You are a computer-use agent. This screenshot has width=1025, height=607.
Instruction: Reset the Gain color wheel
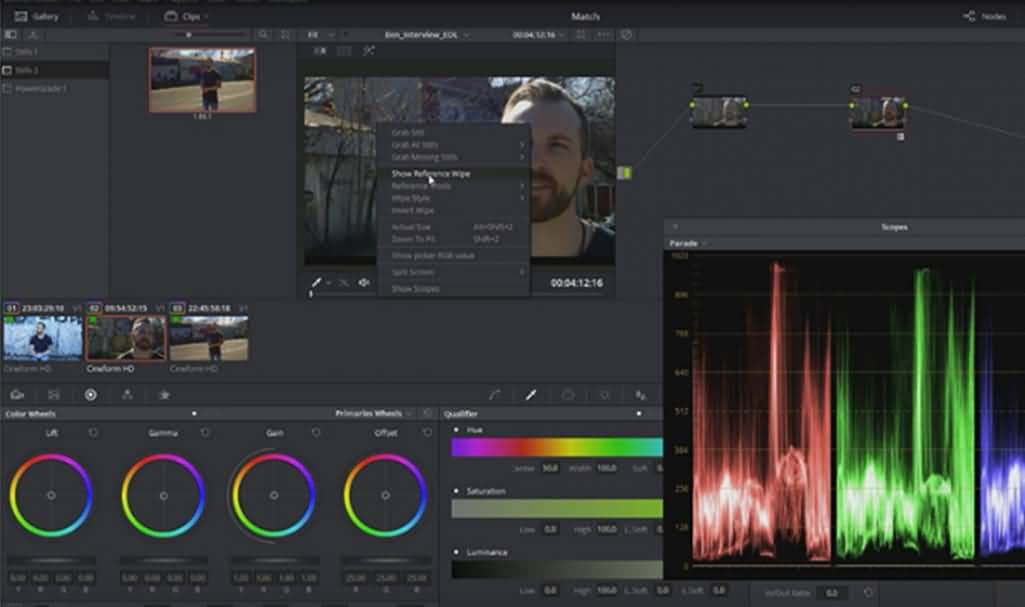point(316,433)
